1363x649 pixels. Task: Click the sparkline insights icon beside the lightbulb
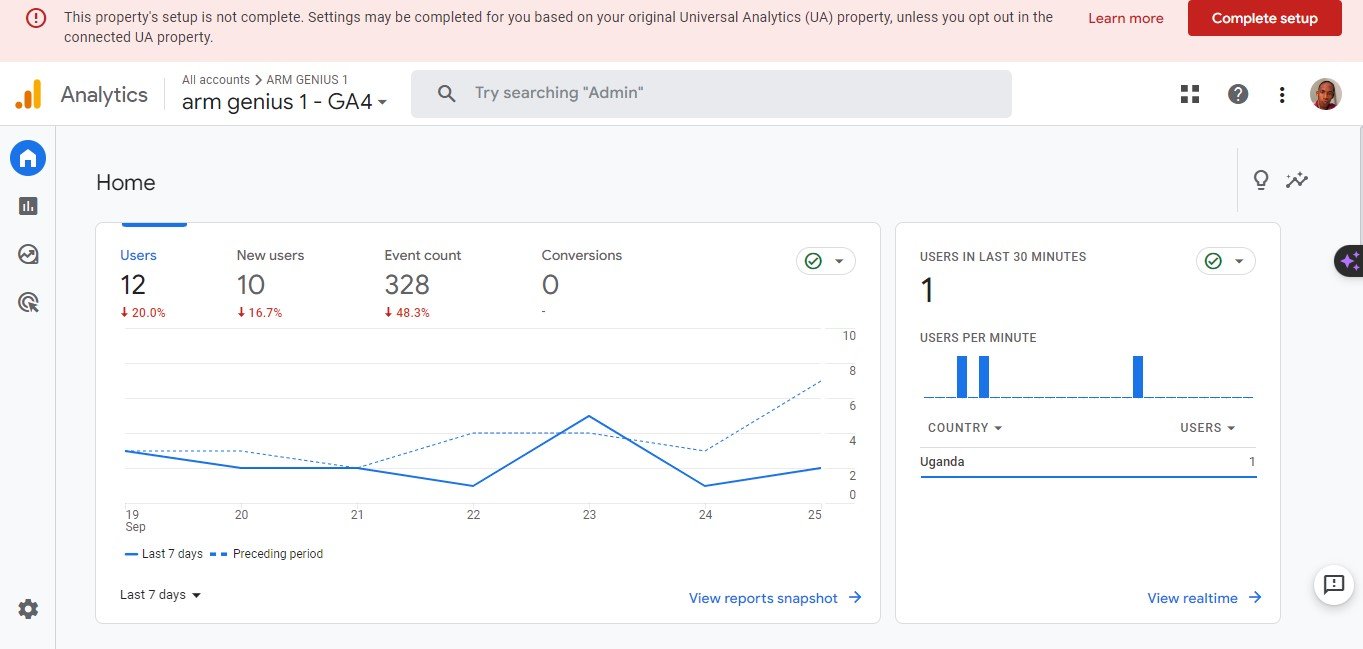coord(1297,180)
